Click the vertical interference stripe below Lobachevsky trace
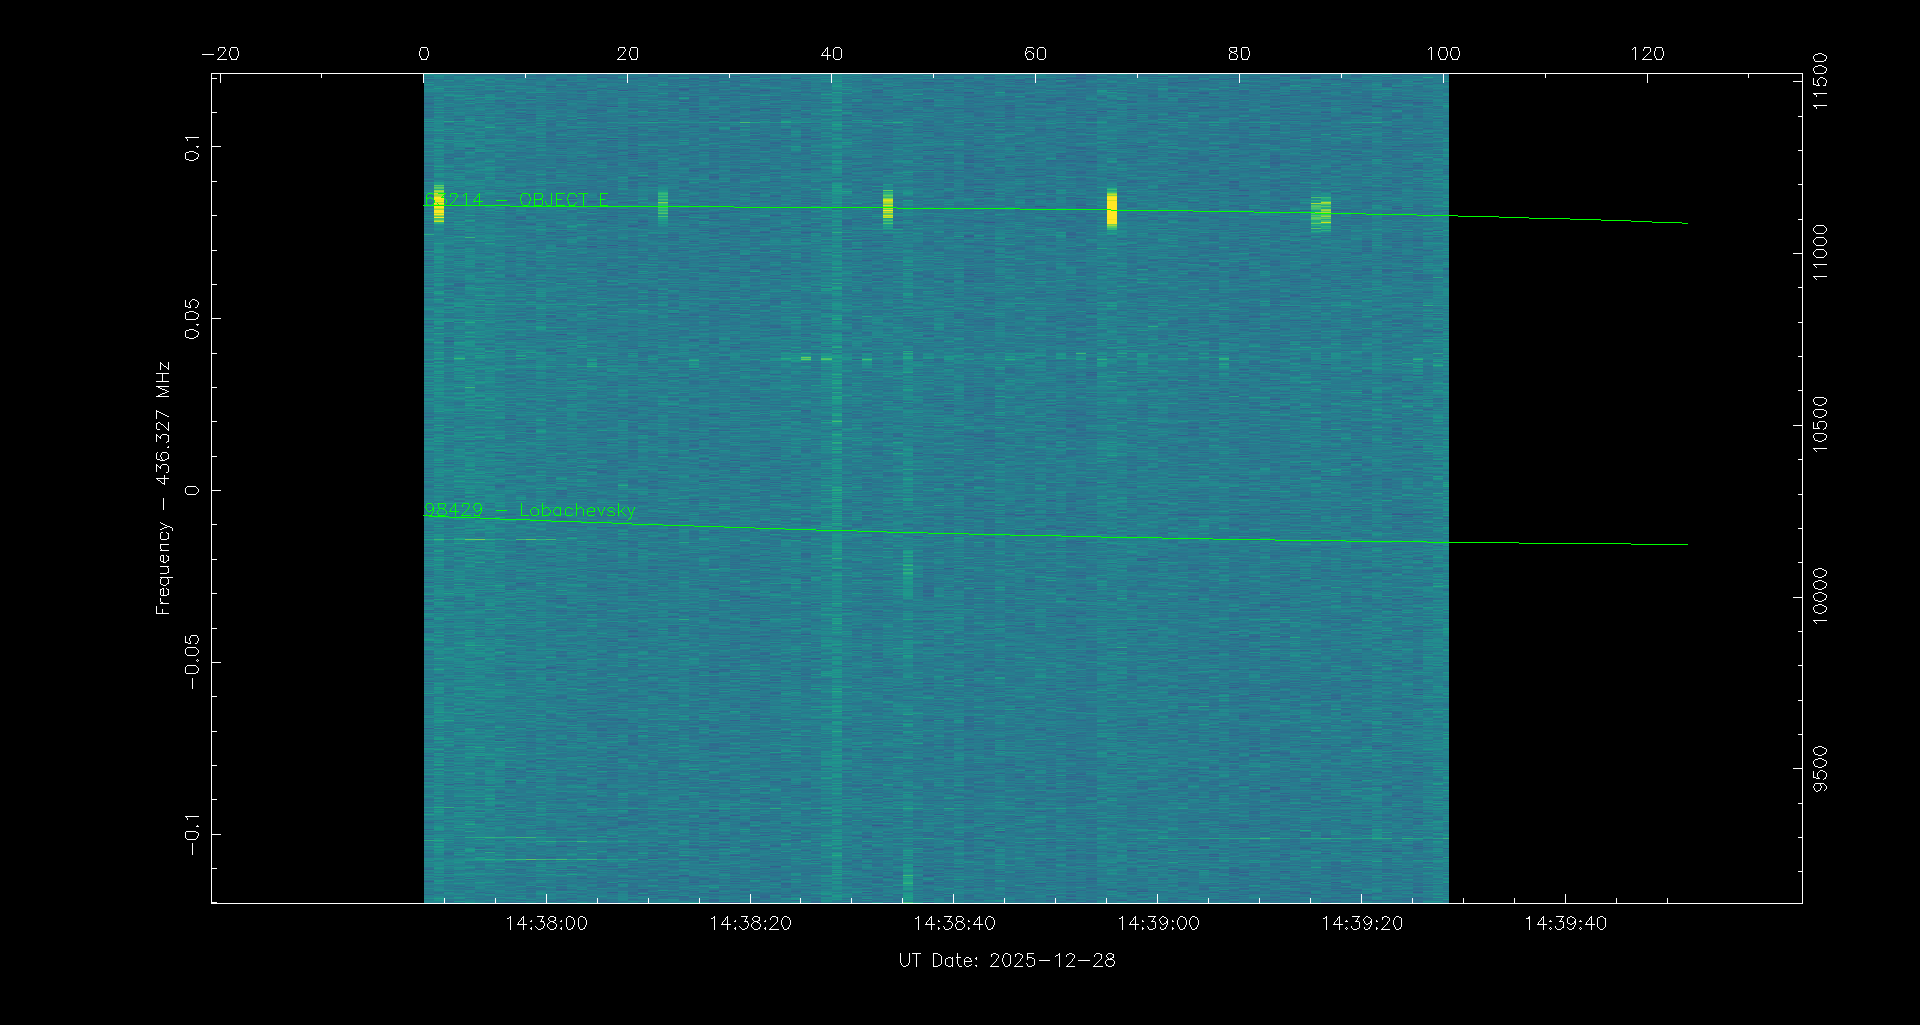The image size is (1920, 1025). 908,575
